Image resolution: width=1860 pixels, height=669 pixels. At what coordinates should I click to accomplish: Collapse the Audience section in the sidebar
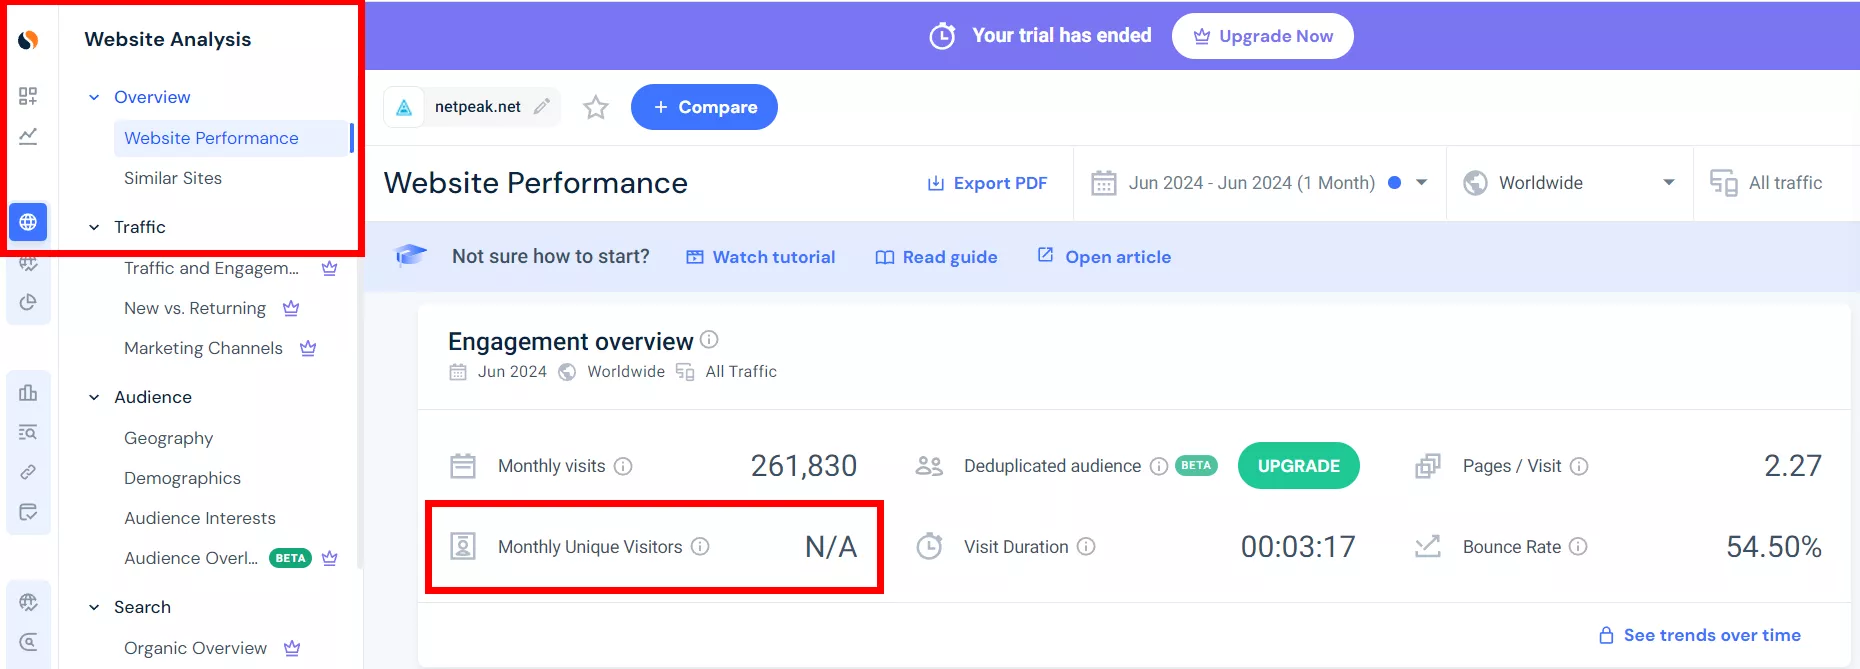point(94,397)
